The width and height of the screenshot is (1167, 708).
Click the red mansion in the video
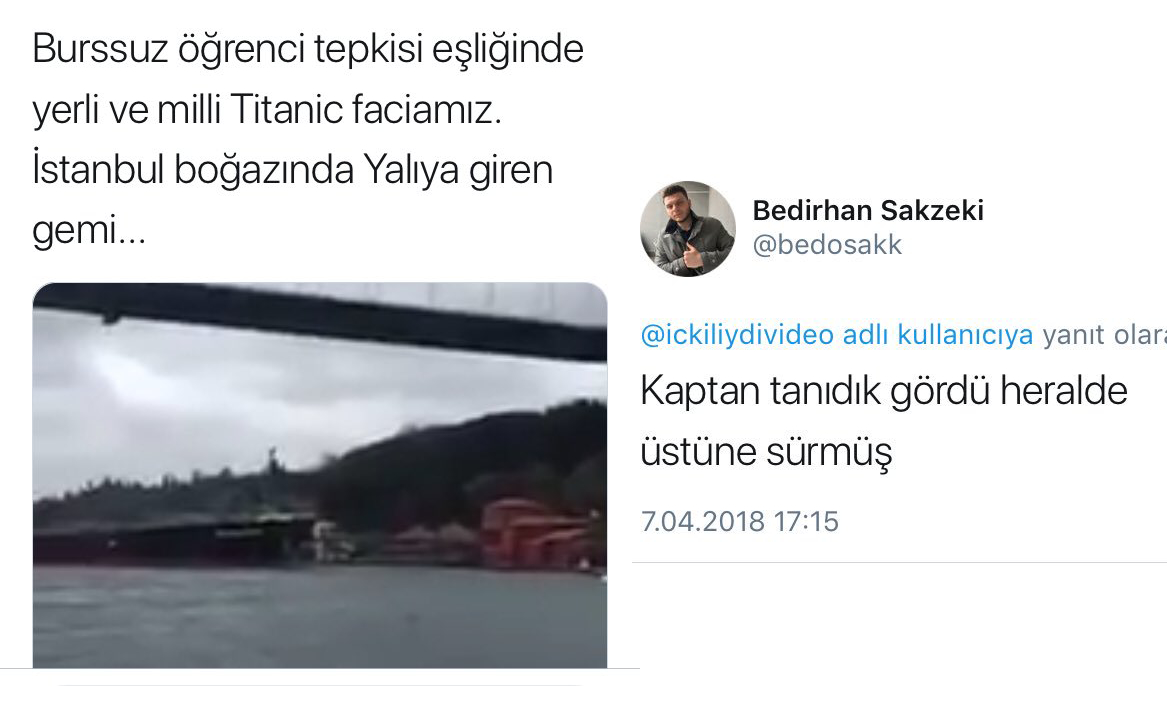click(x=532, y=535)
